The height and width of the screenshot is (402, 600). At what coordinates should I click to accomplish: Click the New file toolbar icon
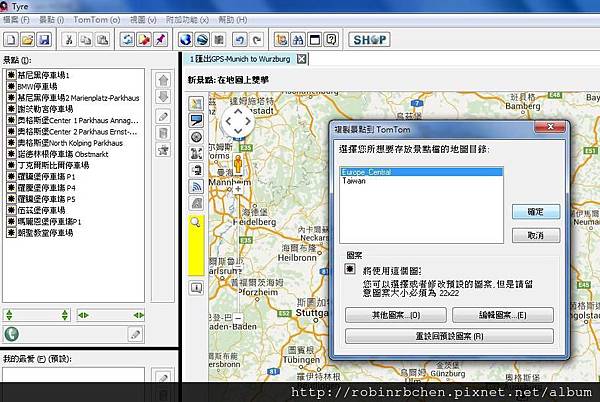pyautogui.click(x=11, y=39)
